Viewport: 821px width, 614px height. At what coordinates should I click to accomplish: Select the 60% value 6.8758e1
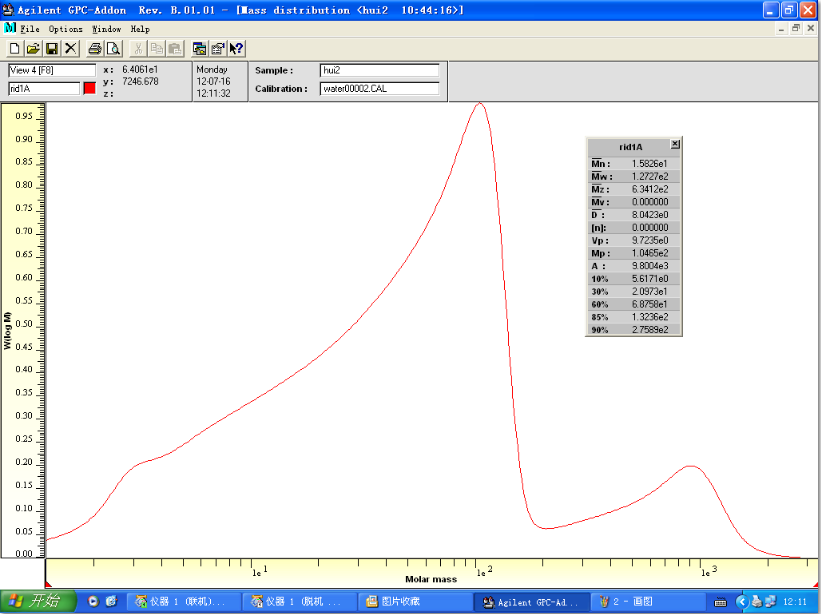[649, 304]
